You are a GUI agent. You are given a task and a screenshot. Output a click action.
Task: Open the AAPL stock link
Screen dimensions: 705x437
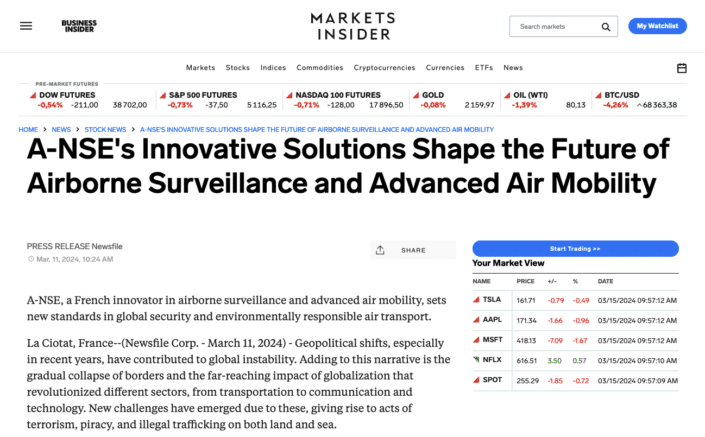492,318
